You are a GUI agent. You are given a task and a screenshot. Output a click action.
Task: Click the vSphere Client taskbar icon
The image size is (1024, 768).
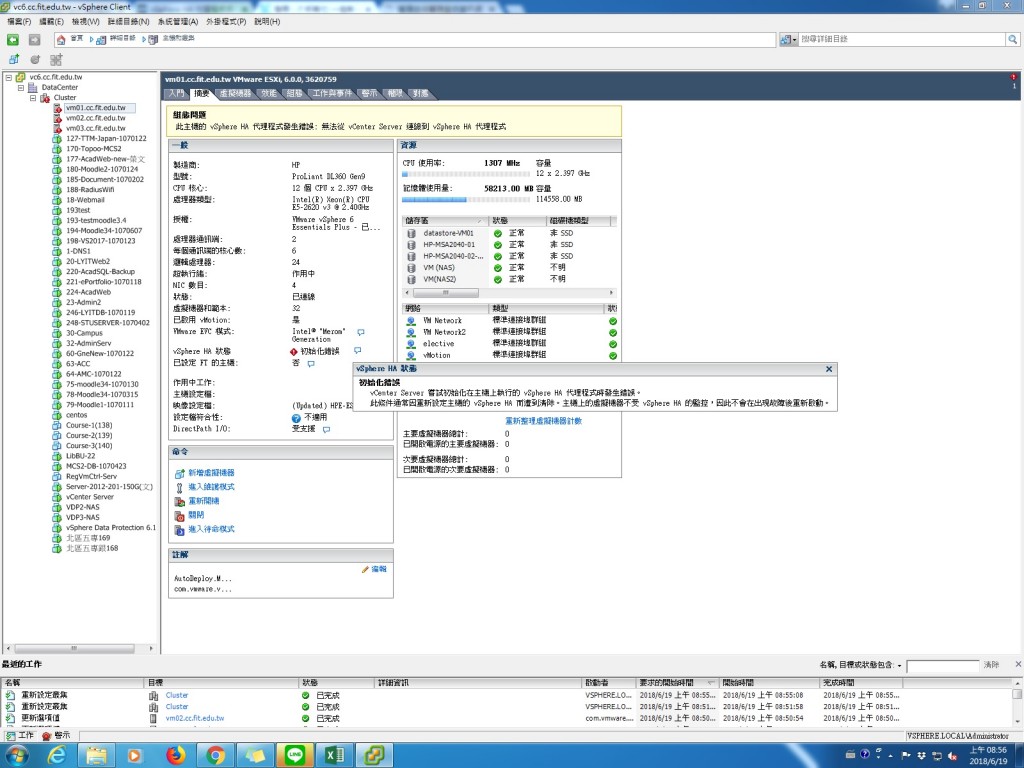[x=374, y=756]
